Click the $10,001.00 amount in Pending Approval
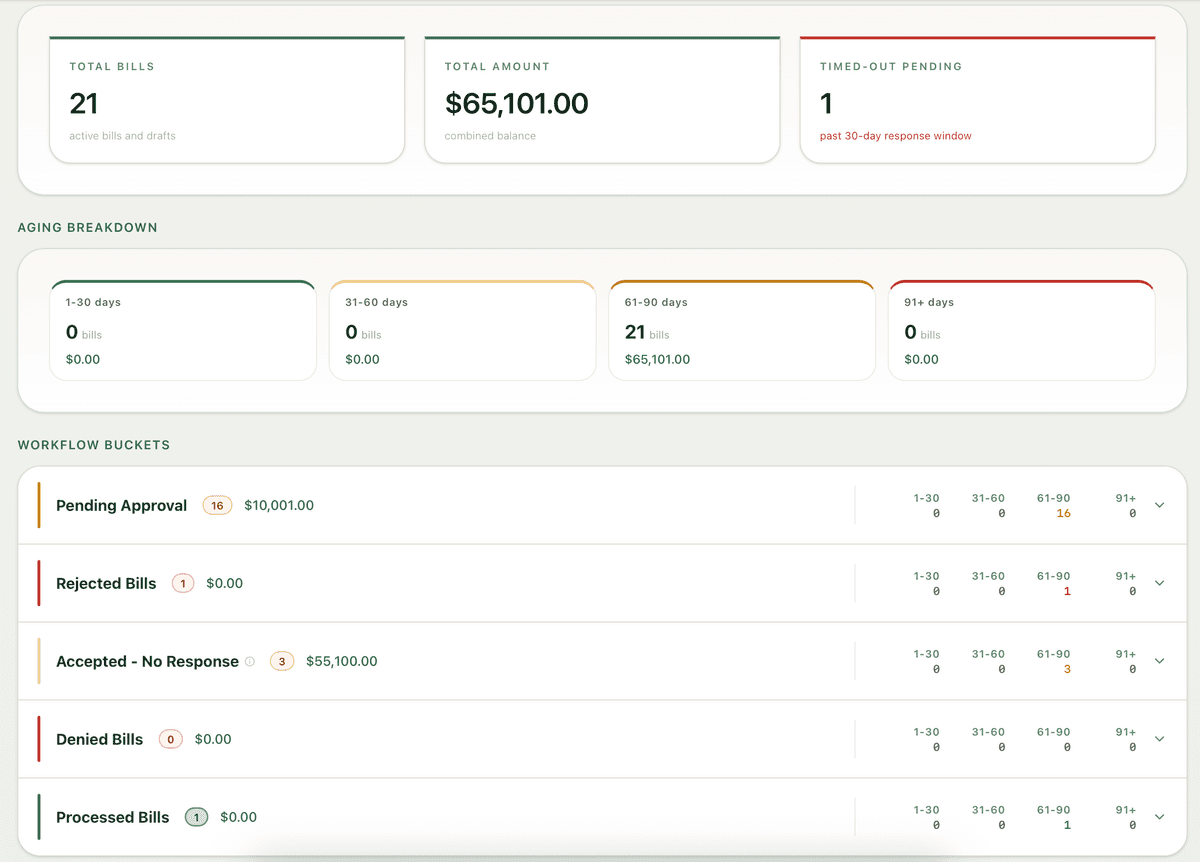The image size is (1200, 862). coord(279,506)
